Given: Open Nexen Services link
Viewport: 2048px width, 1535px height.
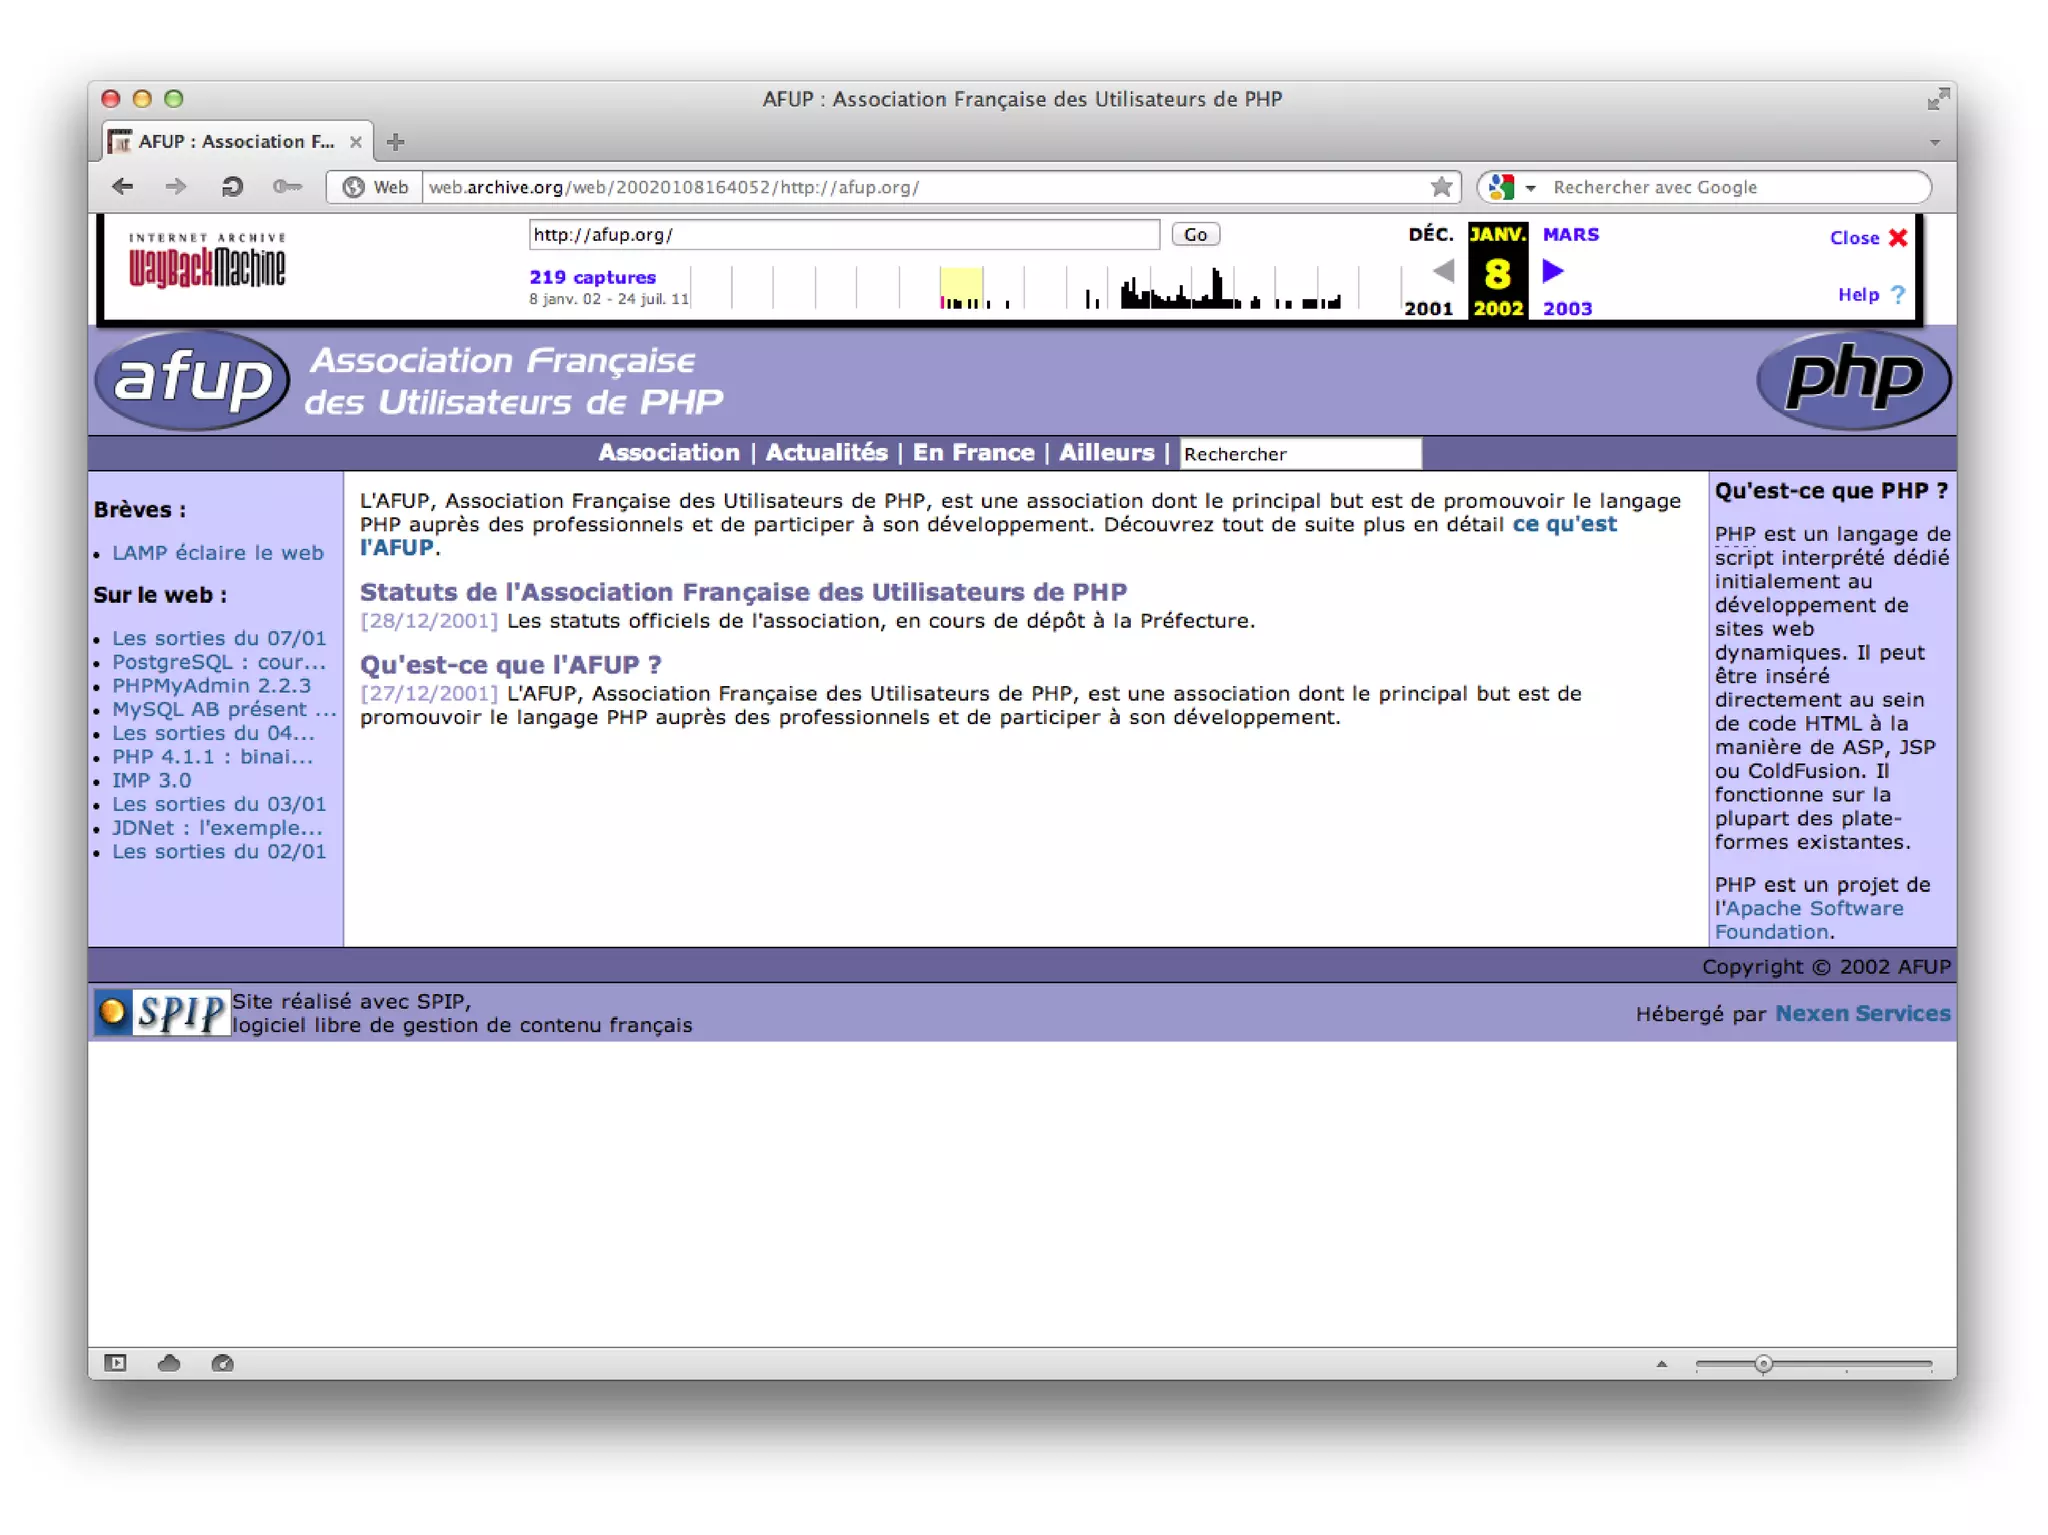Looking at the screenshot, I should tap(1862, 1014).
